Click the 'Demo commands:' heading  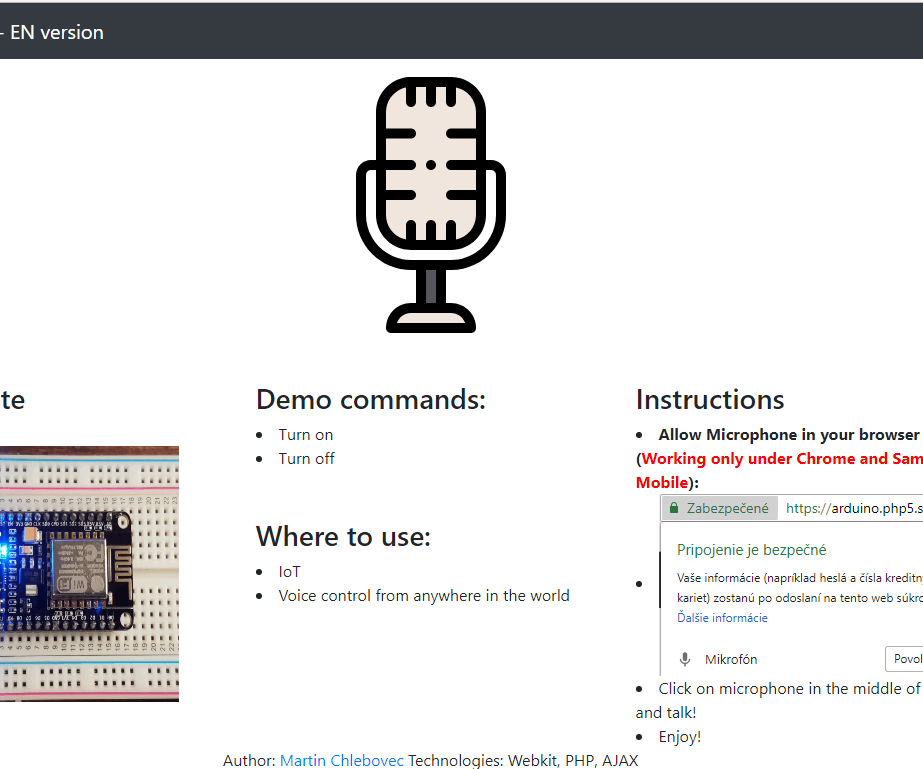pyautogui.click(x=370, y=399)
